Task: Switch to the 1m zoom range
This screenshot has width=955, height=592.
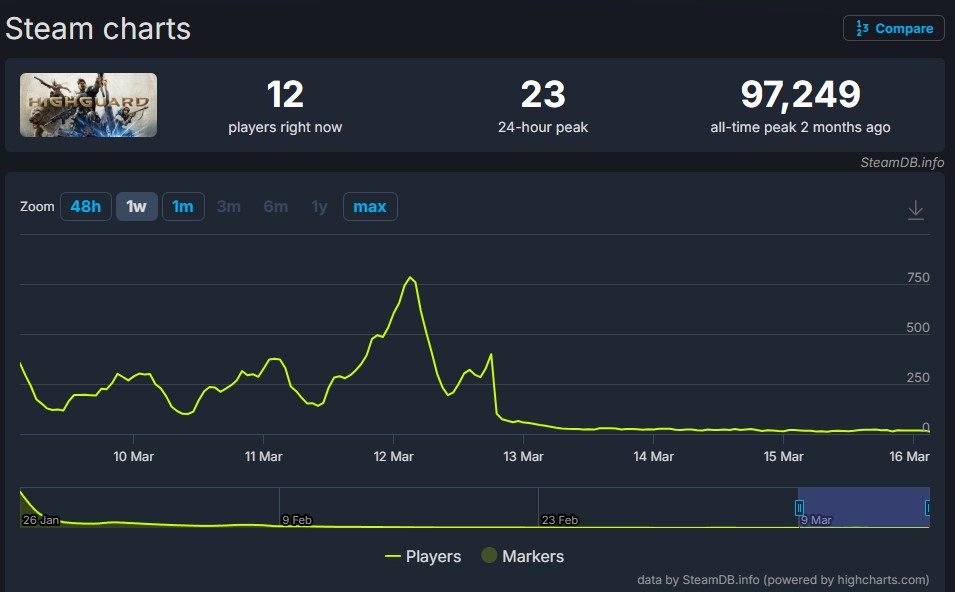Action: 183,206
